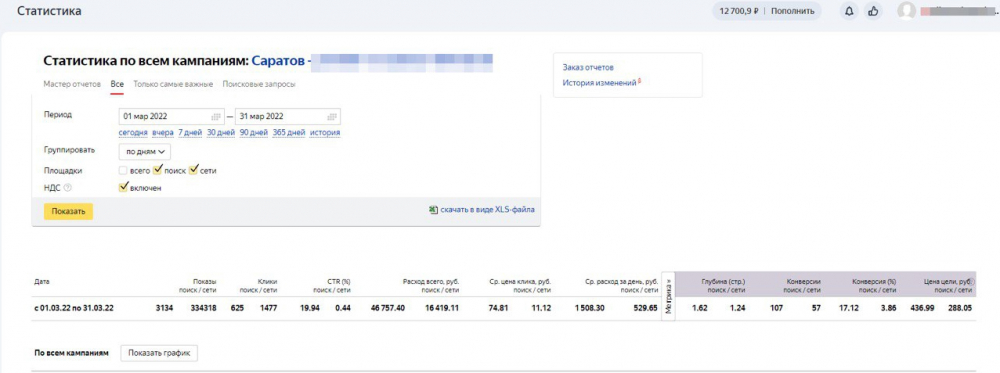Select the 'сегодня' period shortcut
The height and width of the screenshot is (373, 1000).
tap(133, 133)
